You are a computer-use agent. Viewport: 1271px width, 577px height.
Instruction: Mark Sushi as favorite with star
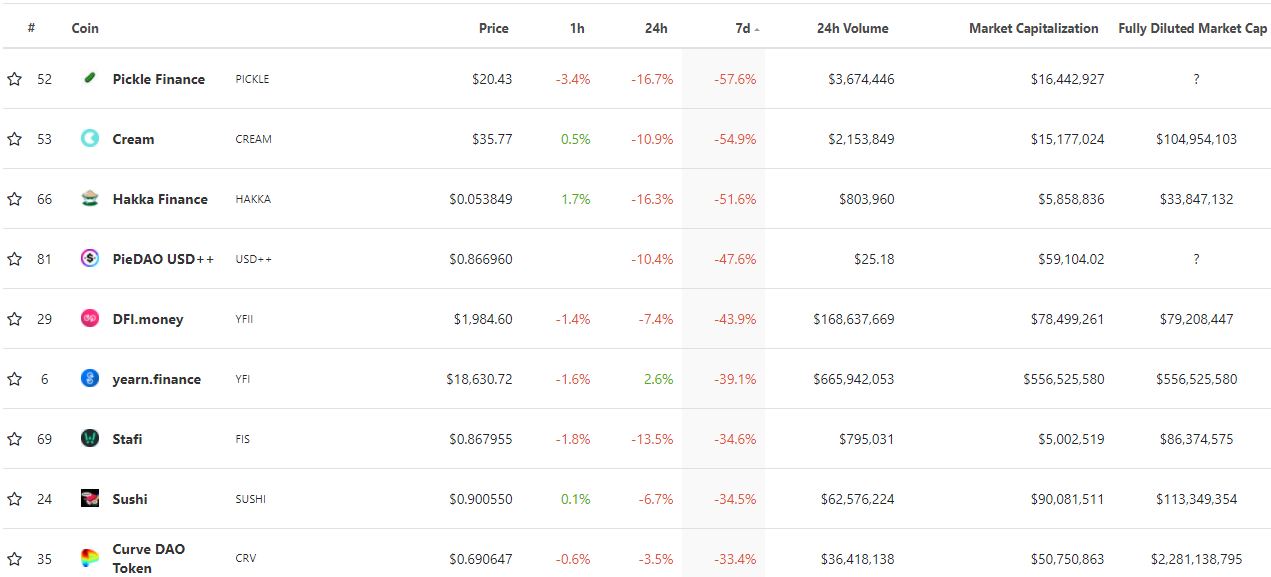coord(14,499)
